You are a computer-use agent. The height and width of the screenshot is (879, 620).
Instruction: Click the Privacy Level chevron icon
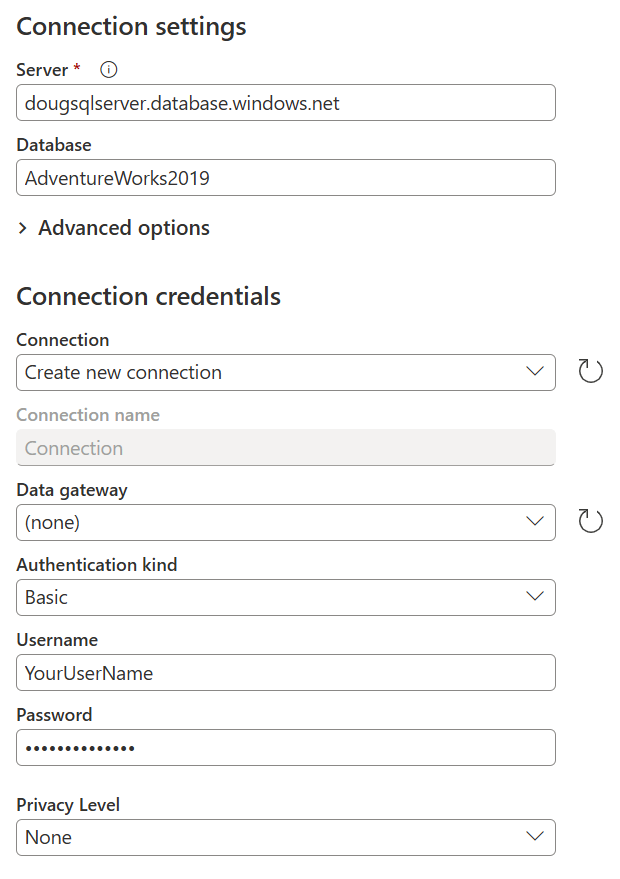point(533,837)
